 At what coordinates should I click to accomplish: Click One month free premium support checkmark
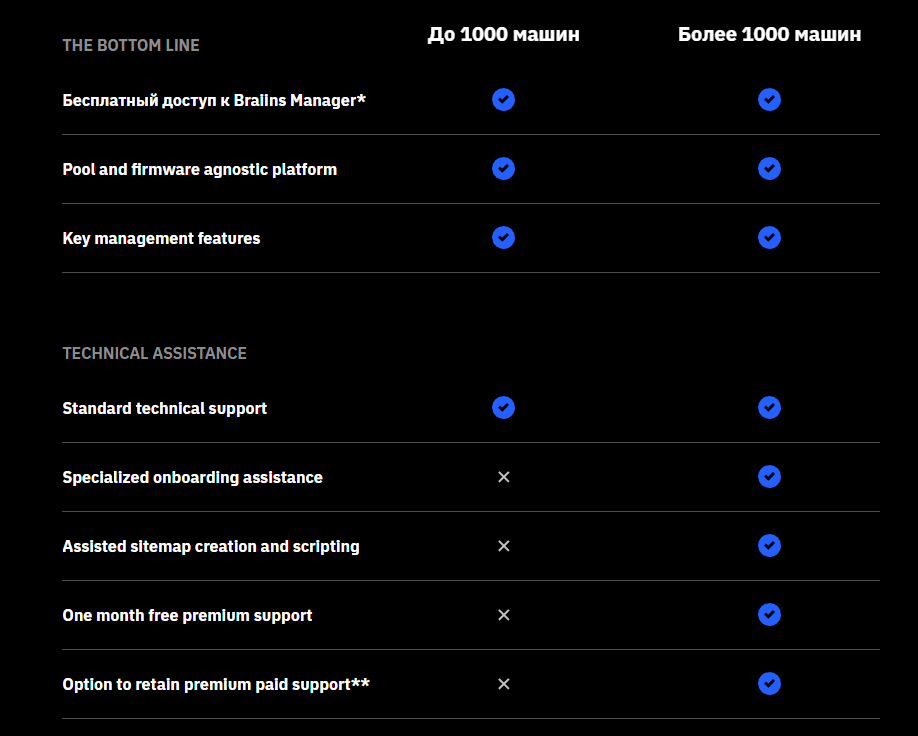tap(769, 615)
